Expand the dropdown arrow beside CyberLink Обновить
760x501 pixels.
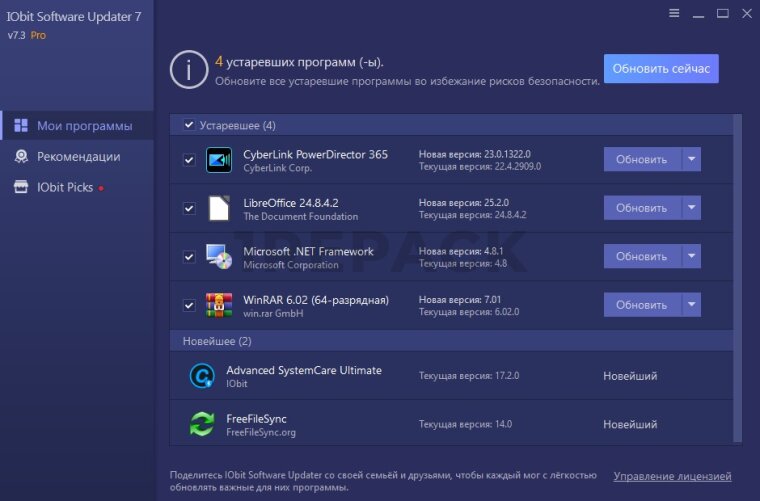click(691, 160)
